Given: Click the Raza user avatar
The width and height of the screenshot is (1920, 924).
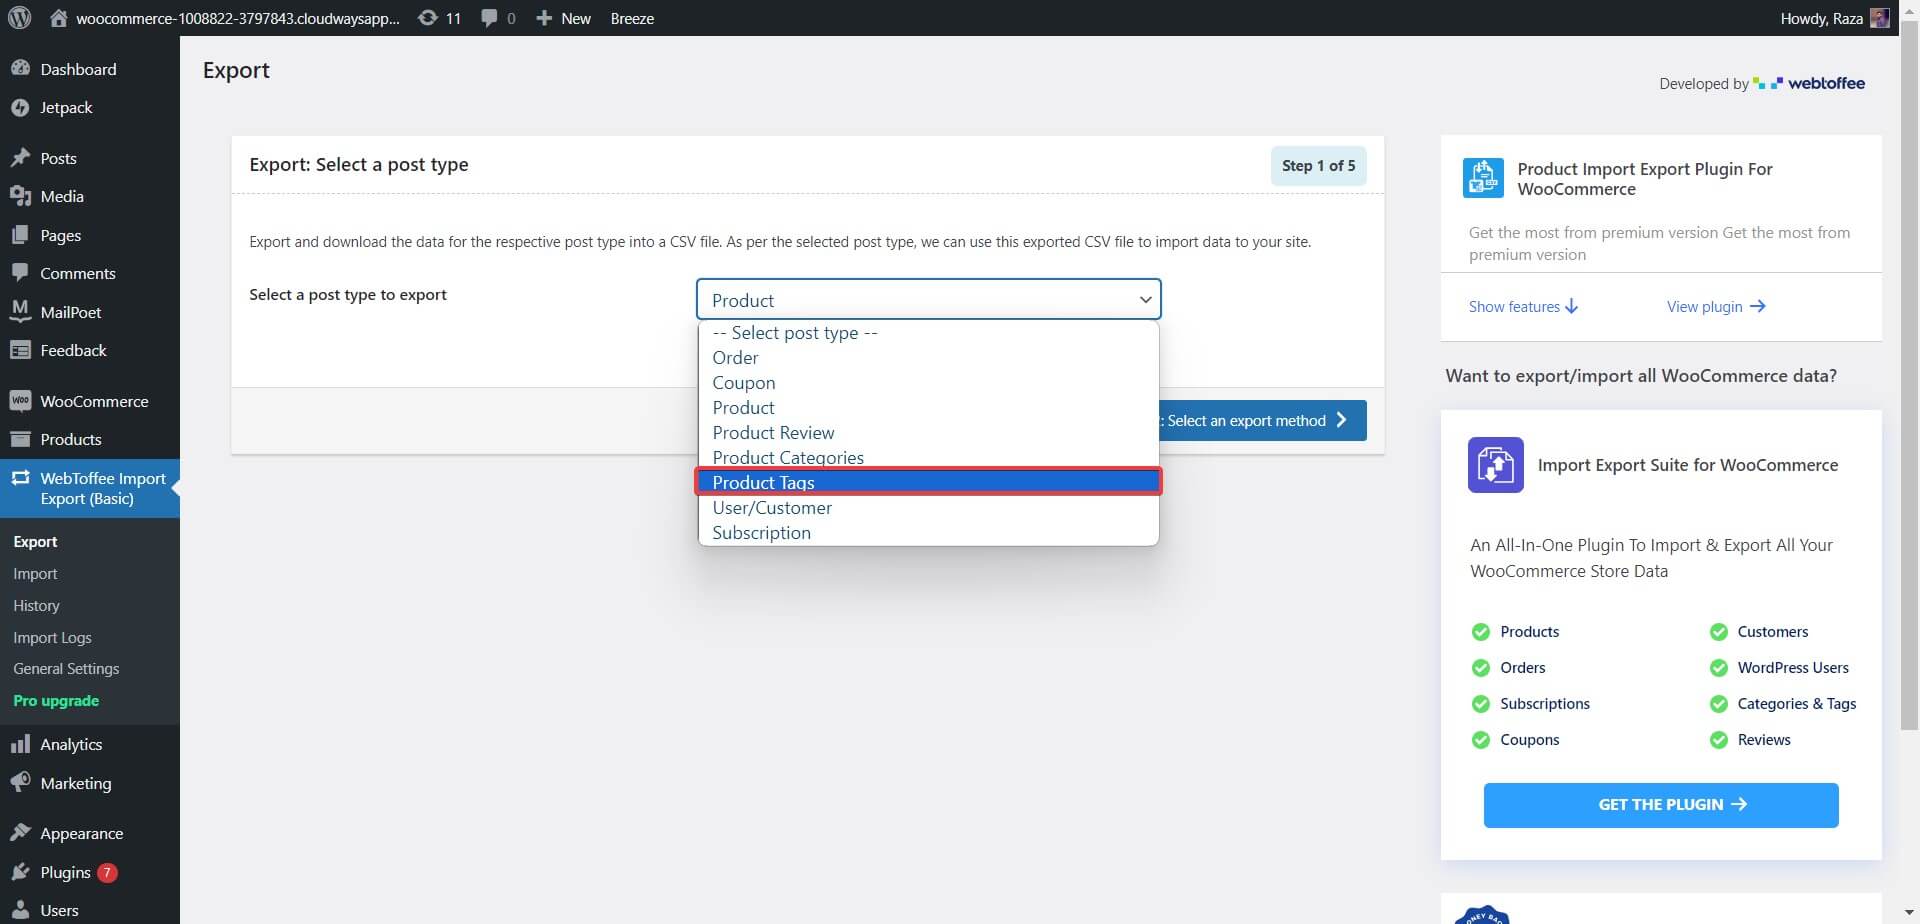Looking at the screenshot, I should click(x=1880, y=18).
